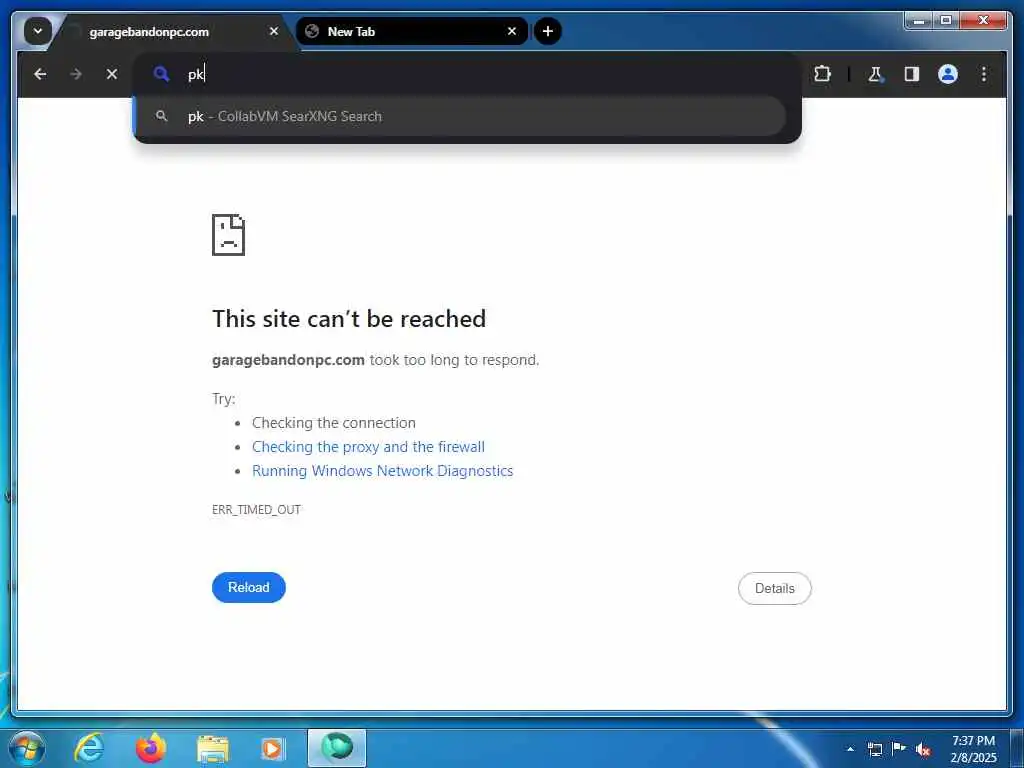Switch to the New Tab tab
1024x768 pixels.
[411, 31]
